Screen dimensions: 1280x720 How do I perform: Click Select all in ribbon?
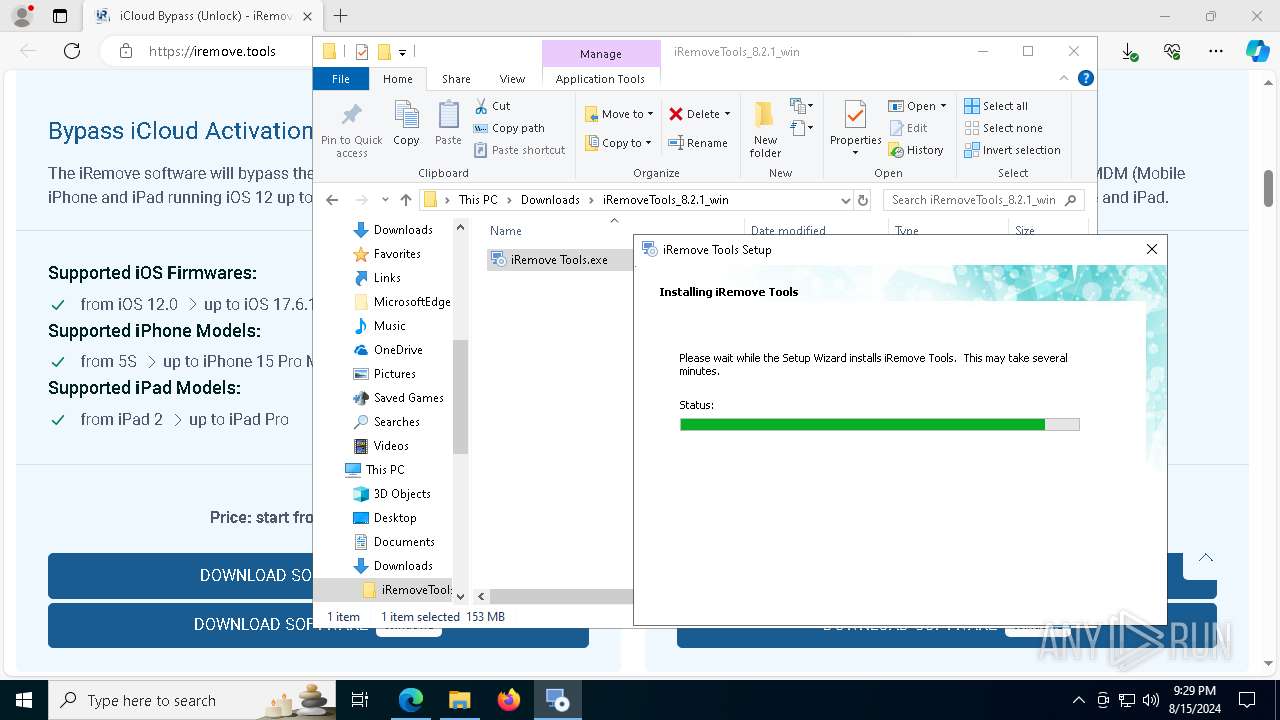tap(996, 106)
